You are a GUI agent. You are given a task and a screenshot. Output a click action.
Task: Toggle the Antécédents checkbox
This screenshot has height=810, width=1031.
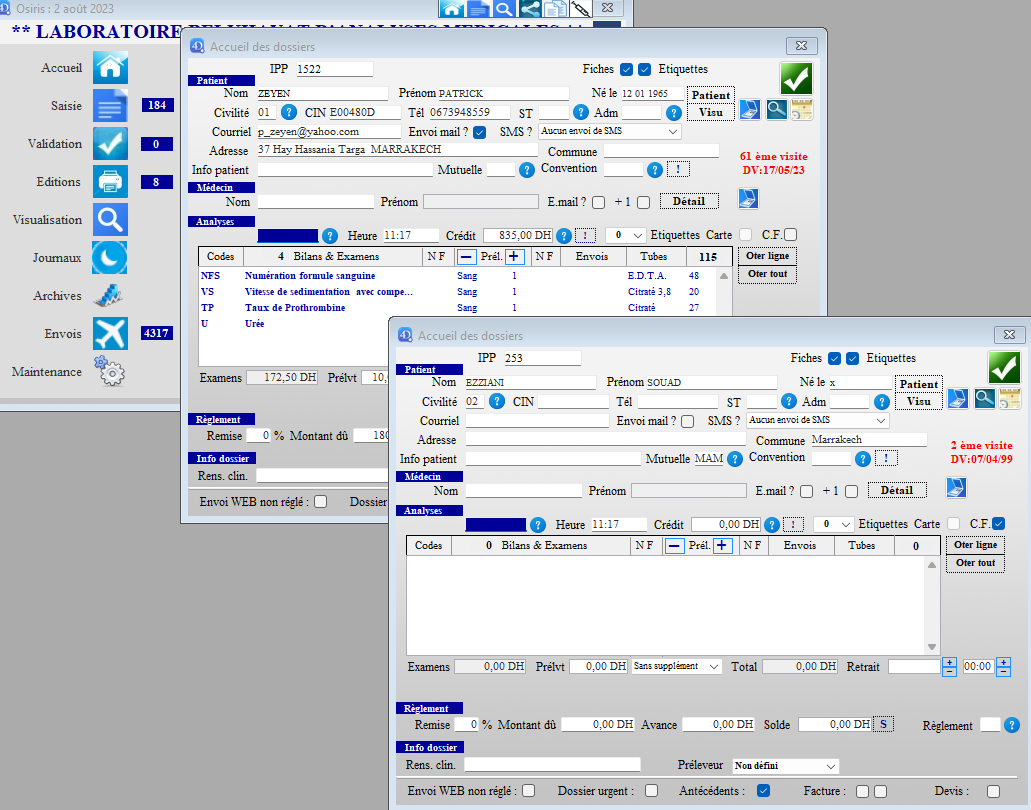pos(764,790)
